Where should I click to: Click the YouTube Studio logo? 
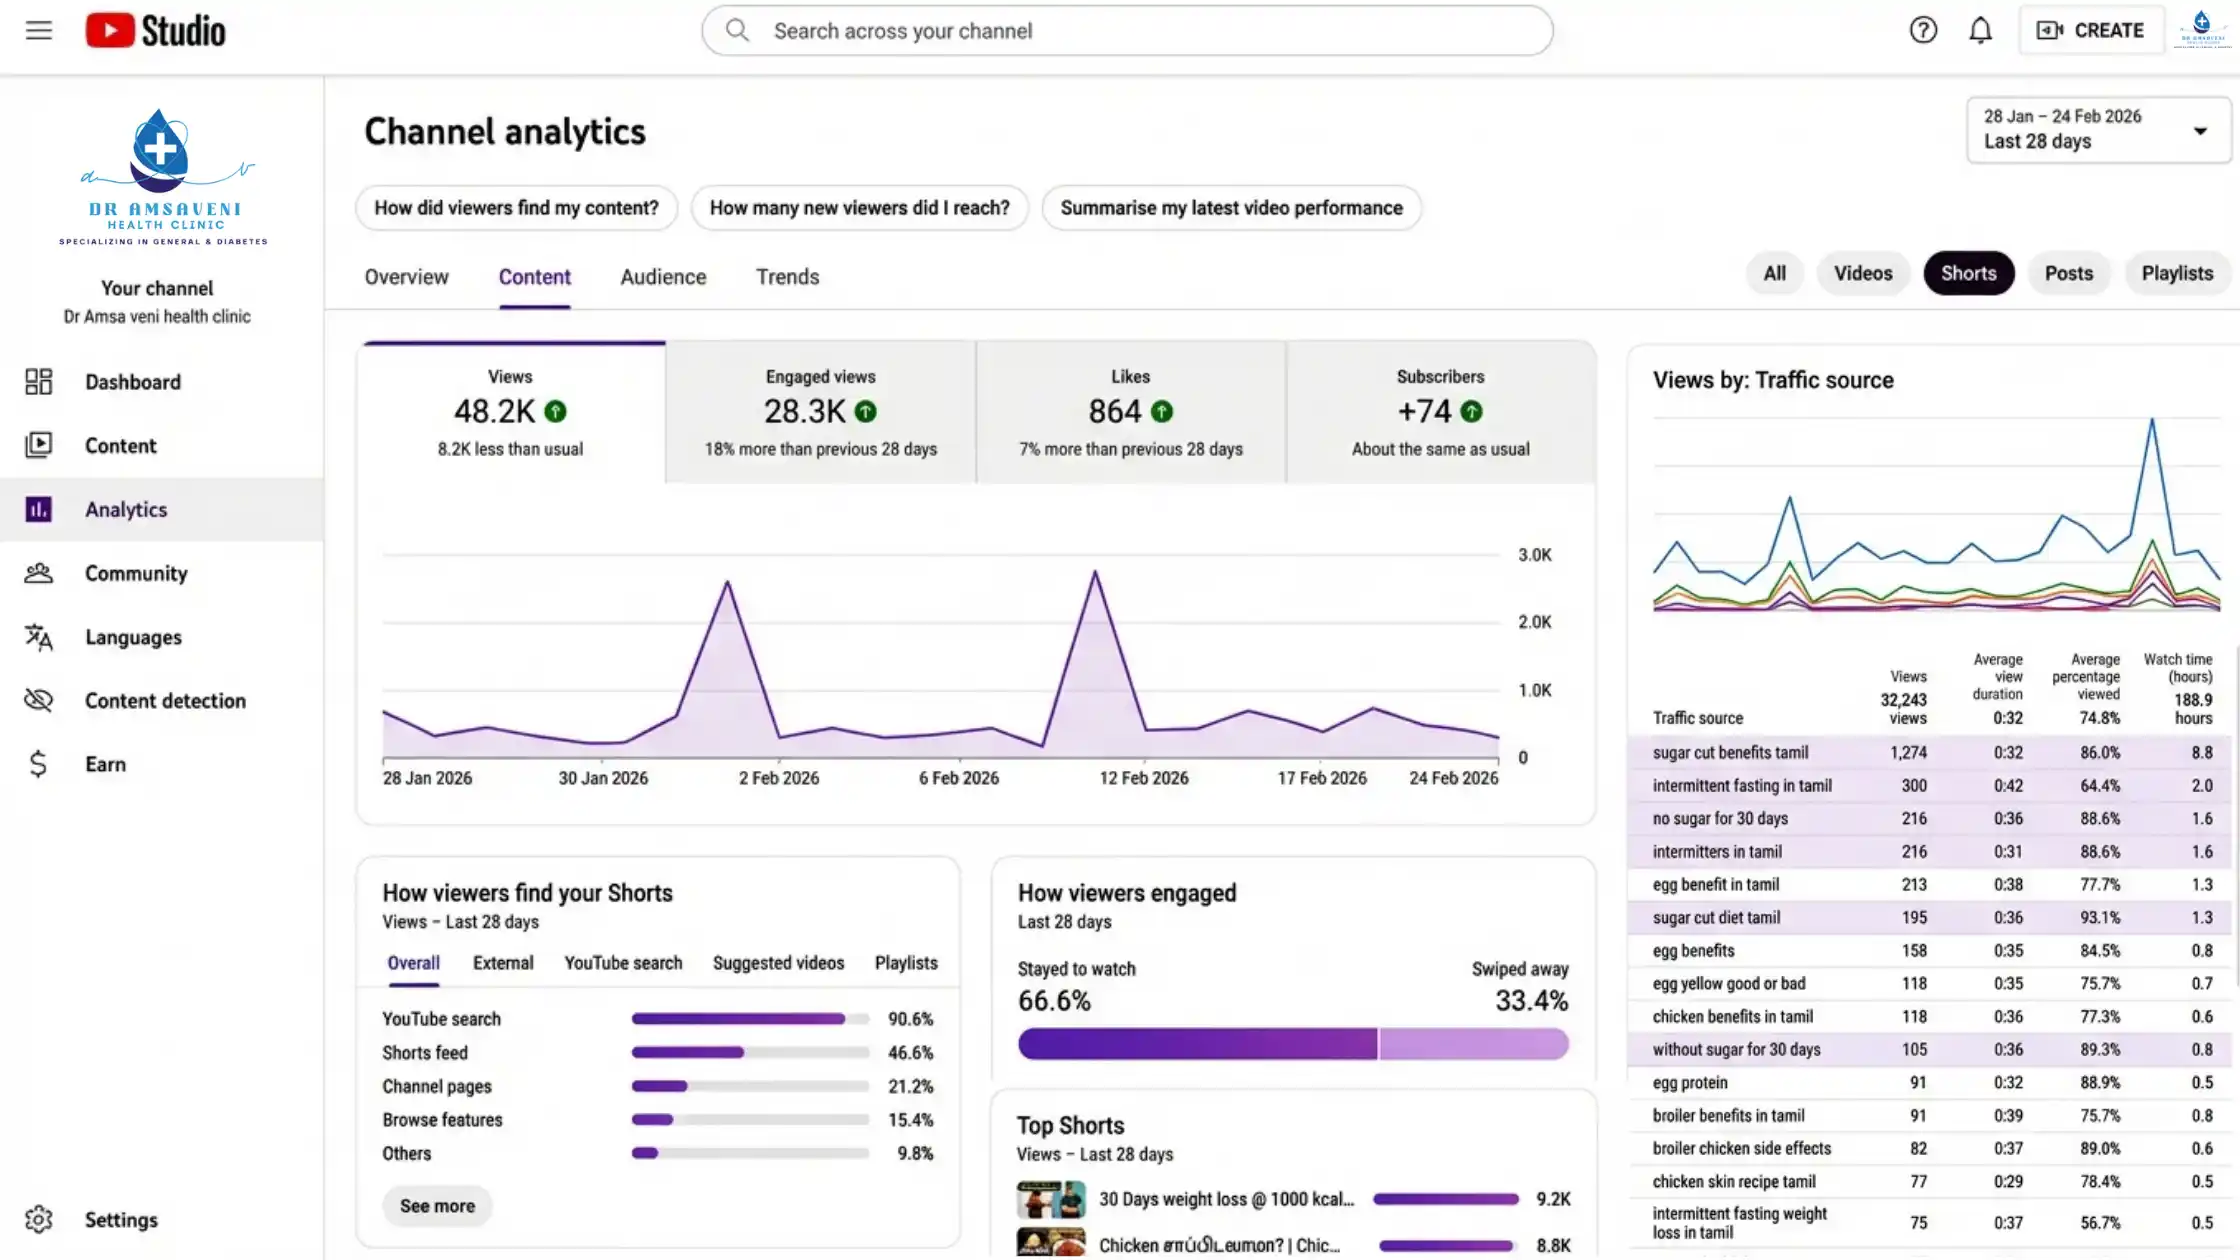tap(155, 30)
